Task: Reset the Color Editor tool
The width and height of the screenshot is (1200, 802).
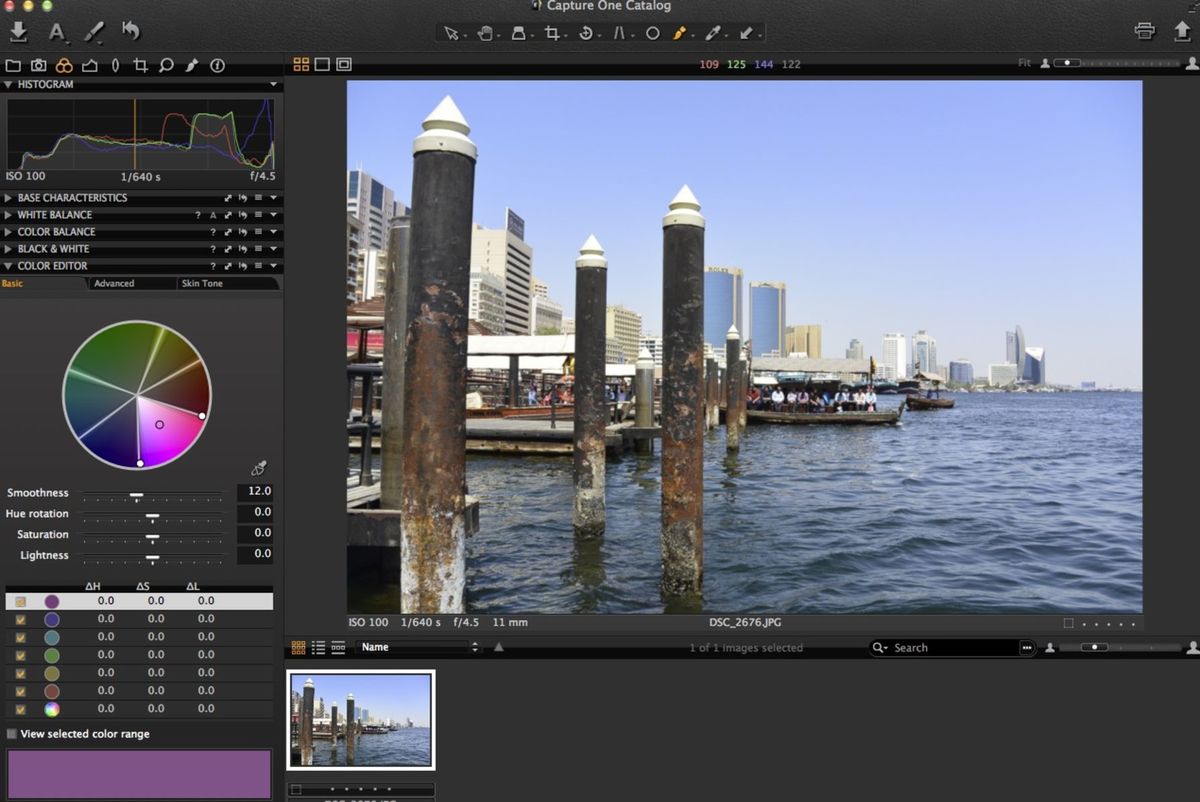Action: tap(243, 266)
